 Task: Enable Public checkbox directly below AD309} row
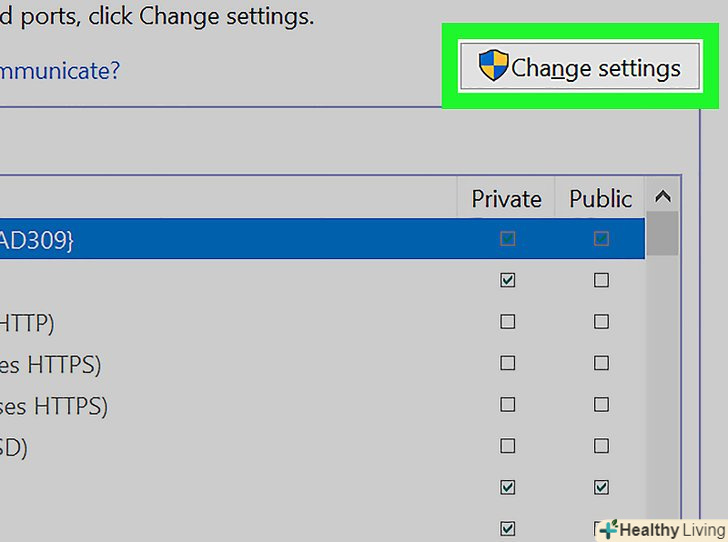(x=601, y=281)
